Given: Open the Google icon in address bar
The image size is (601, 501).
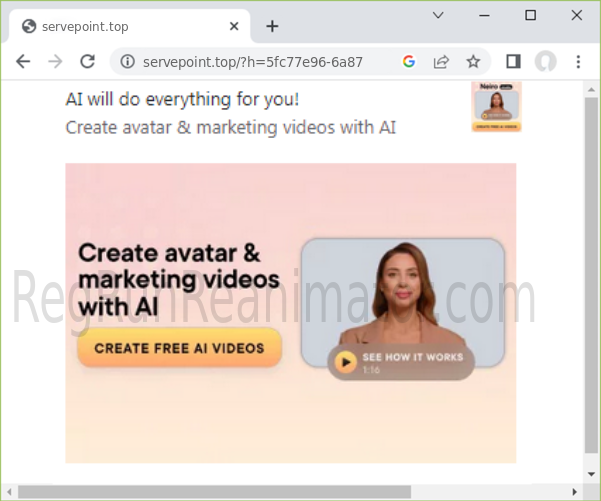Looking at the screenshot, I should click(x=409, y=61).
